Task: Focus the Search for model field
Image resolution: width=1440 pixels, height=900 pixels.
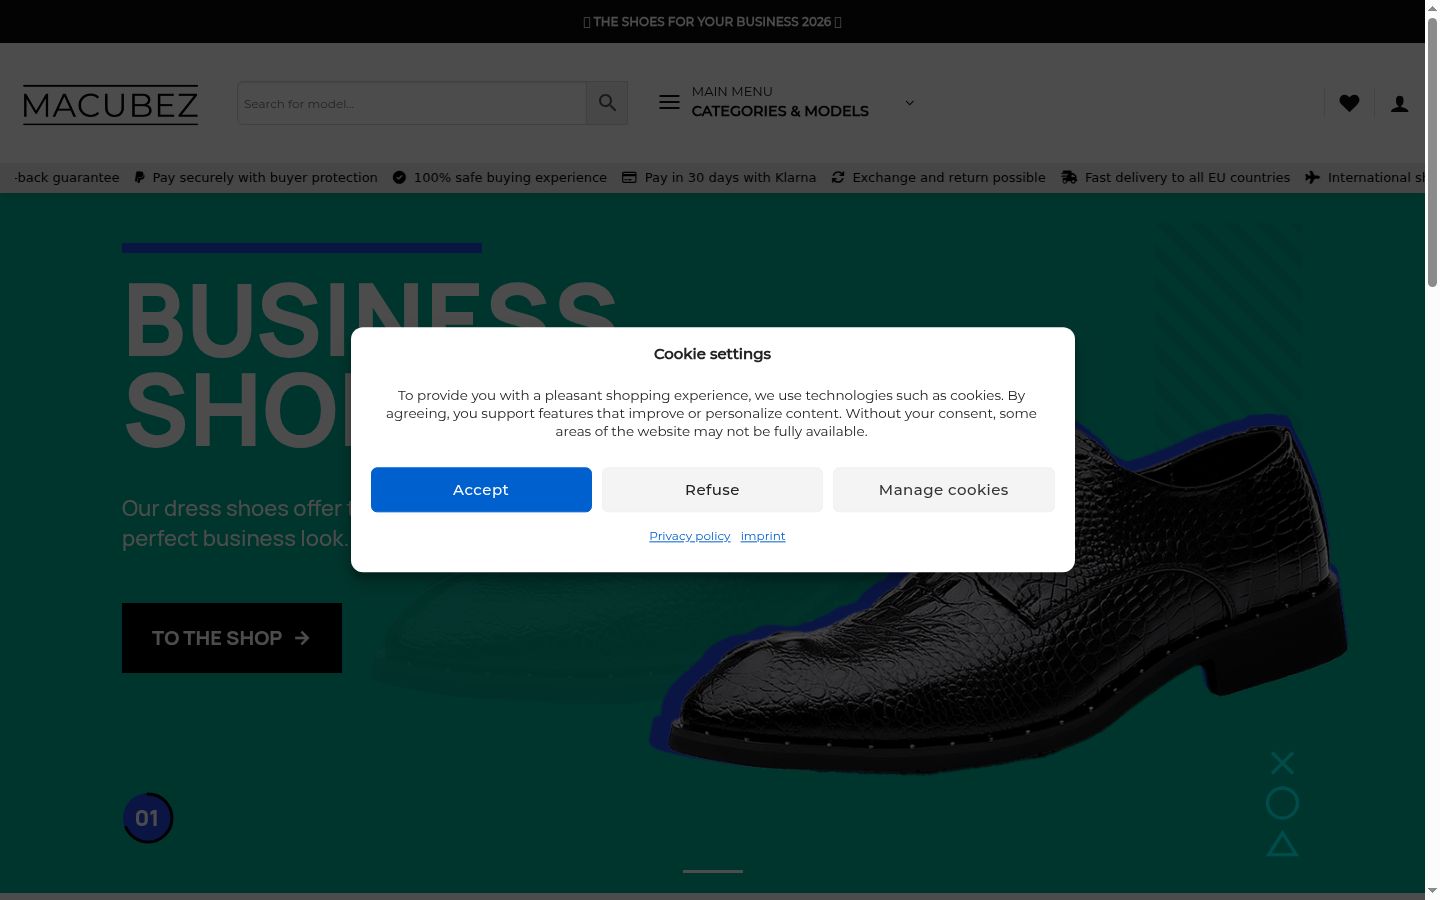Action: point(412,103)
